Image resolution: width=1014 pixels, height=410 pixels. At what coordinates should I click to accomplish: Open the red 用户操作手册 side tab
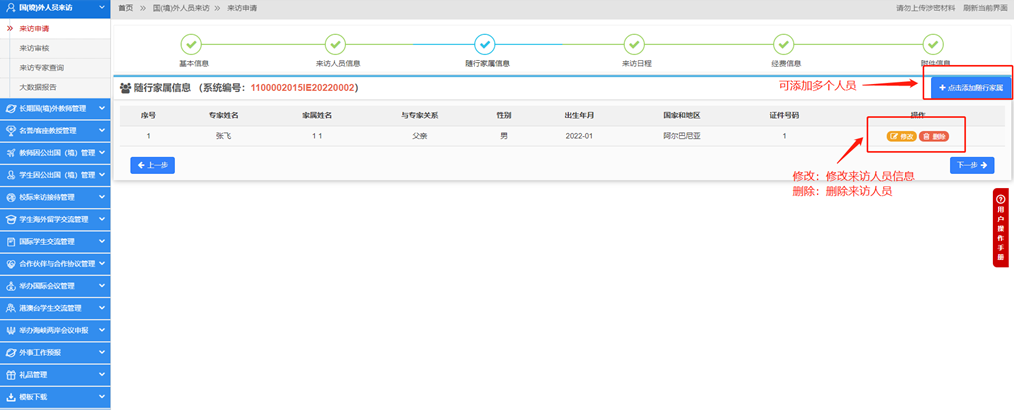coord(999,227)
